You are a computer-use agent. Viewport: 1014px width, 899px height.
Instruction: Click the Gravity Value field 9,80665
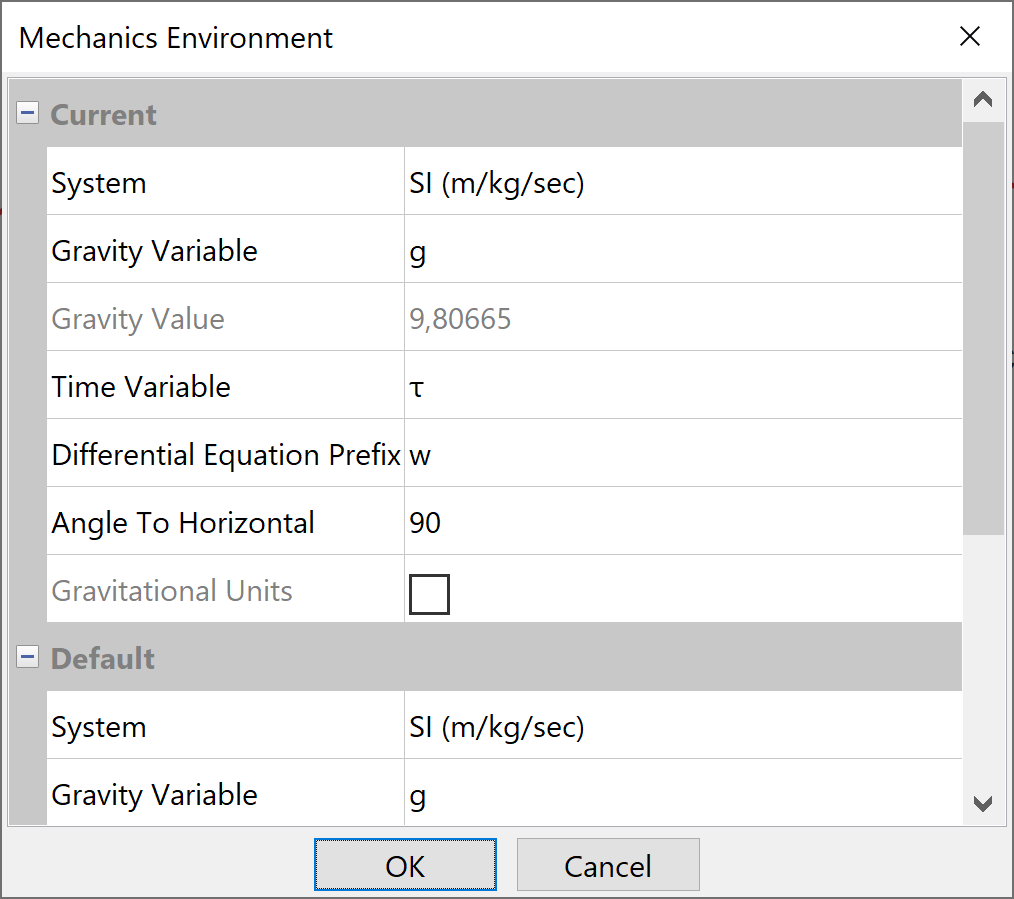pyautogui.click(x=682, y=319)
